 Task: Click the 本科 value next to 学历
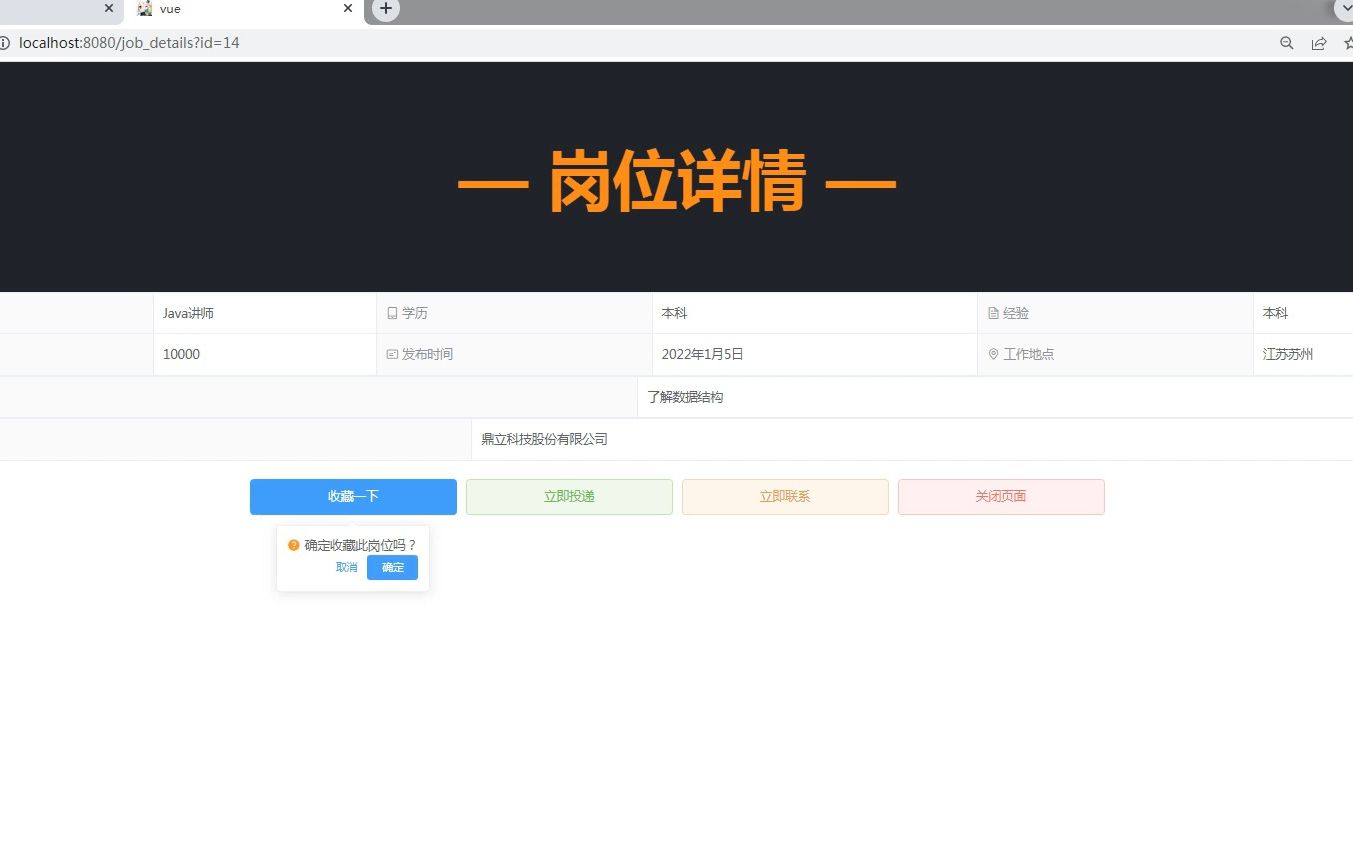click(674, 313)
